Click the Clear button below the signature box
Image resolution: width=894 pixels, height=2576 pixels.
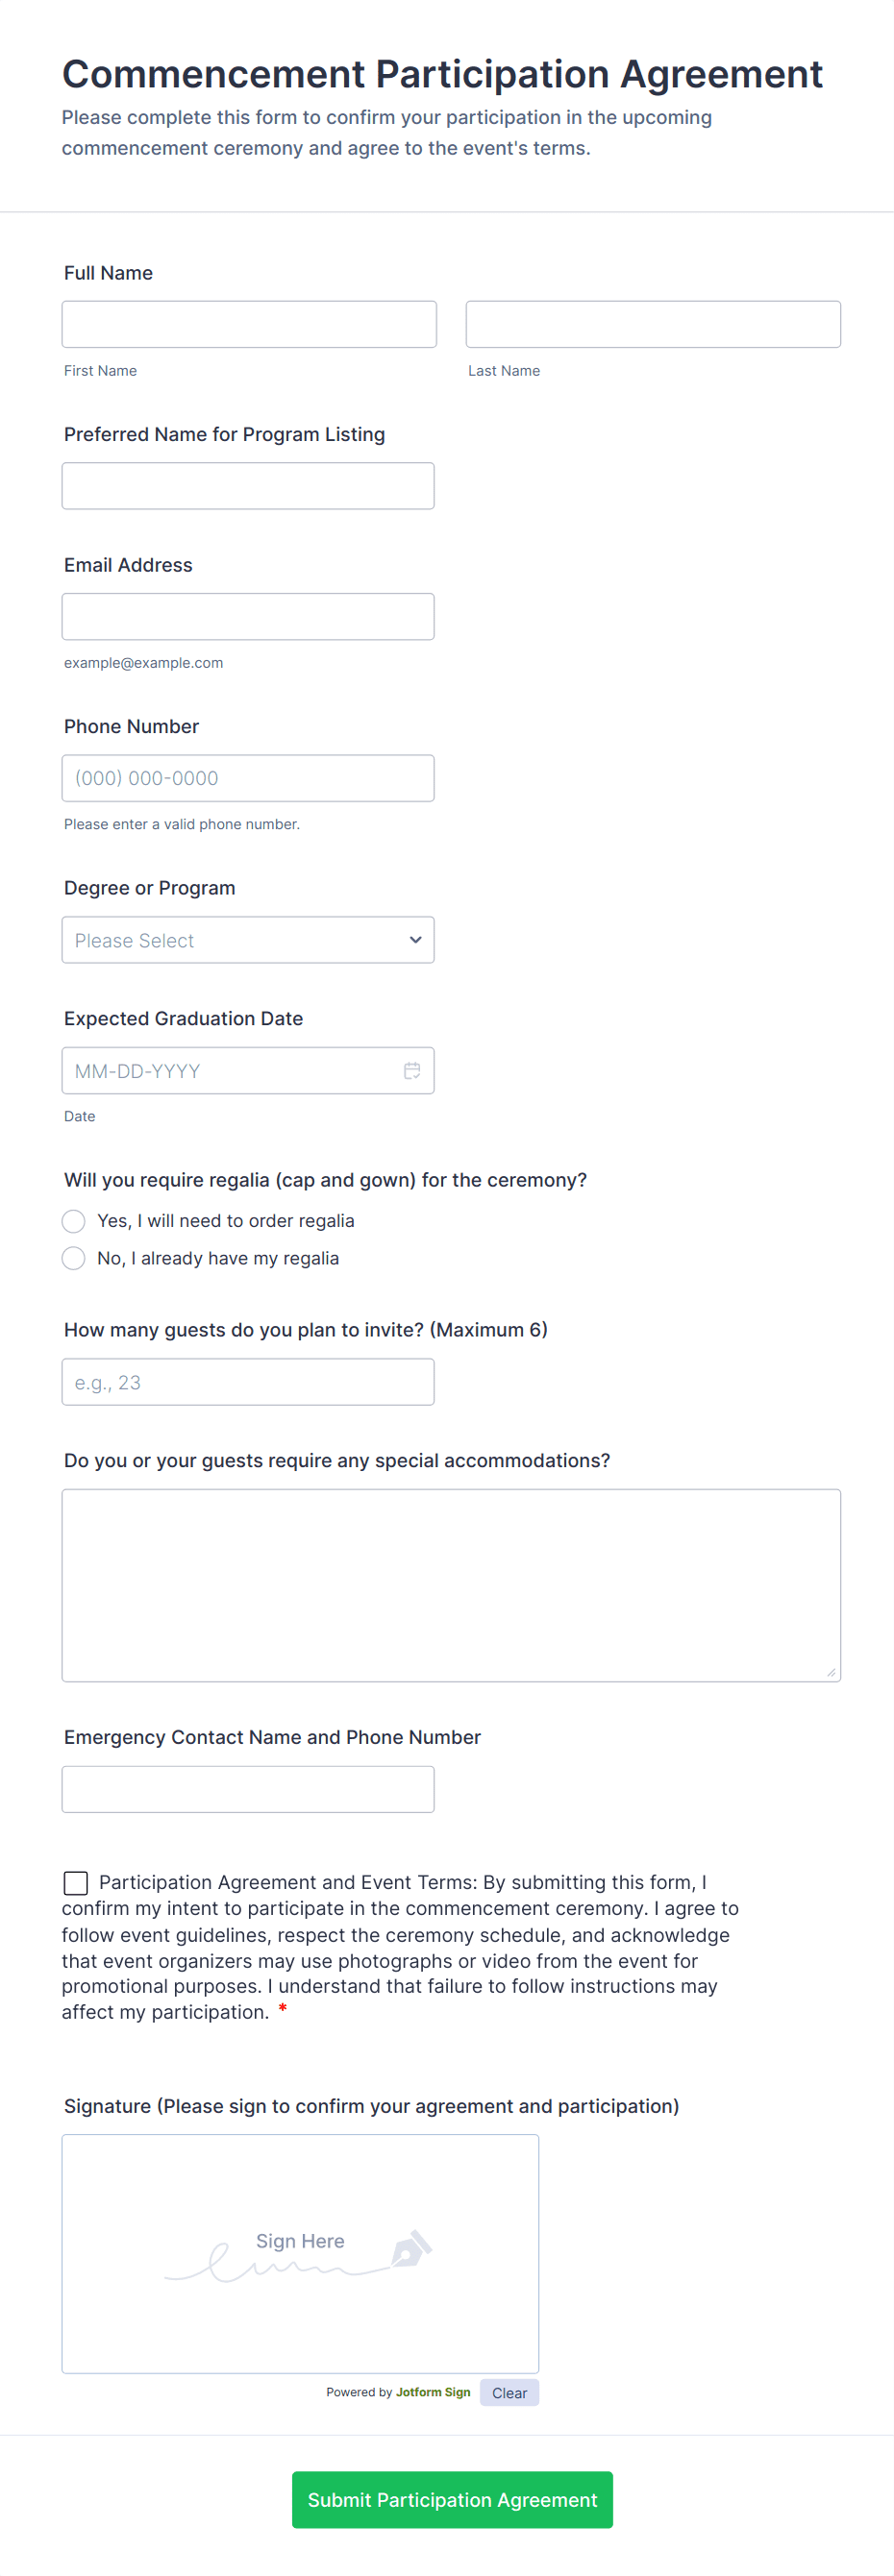coord(509,2392)
